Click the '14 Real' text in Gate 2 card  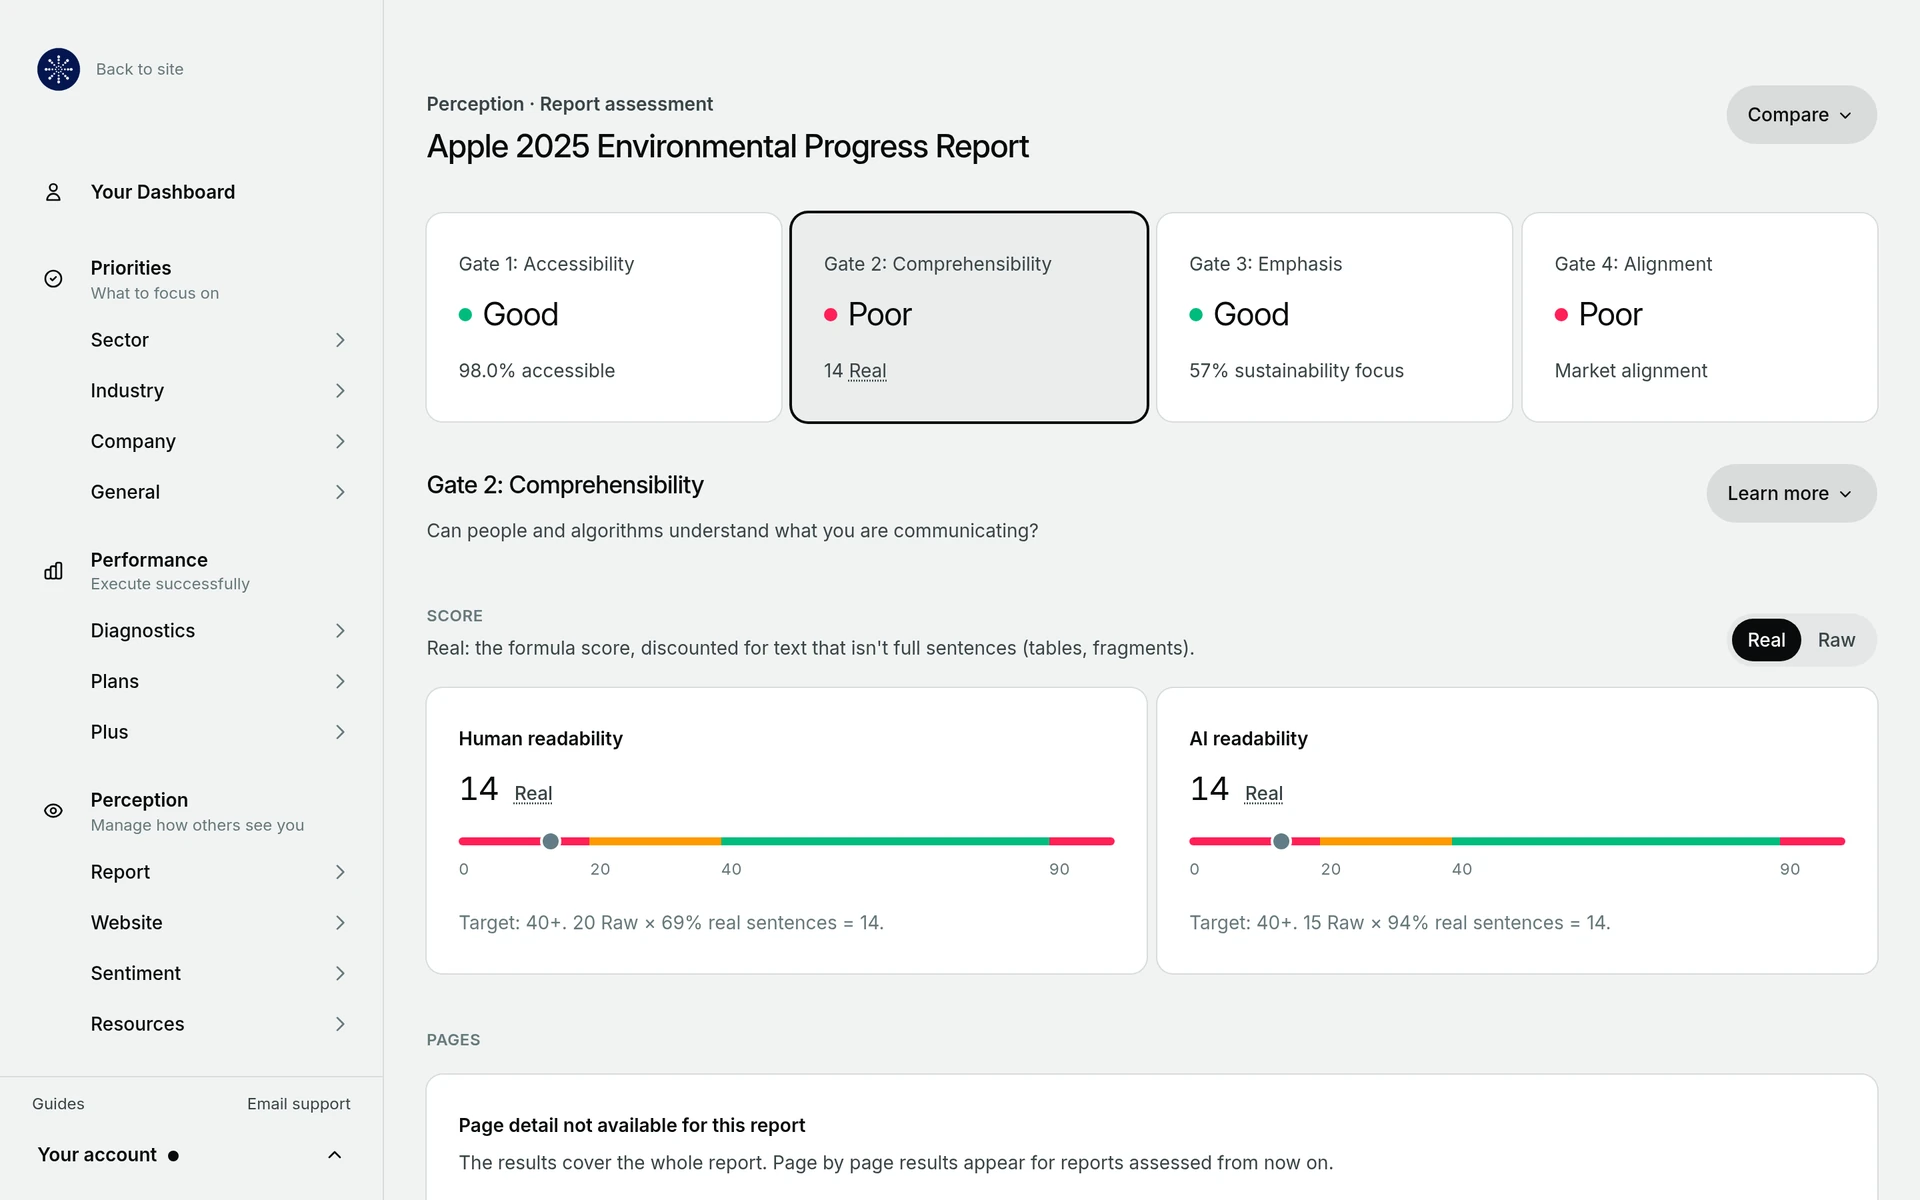pyautogui.click(x=855, y=371)
